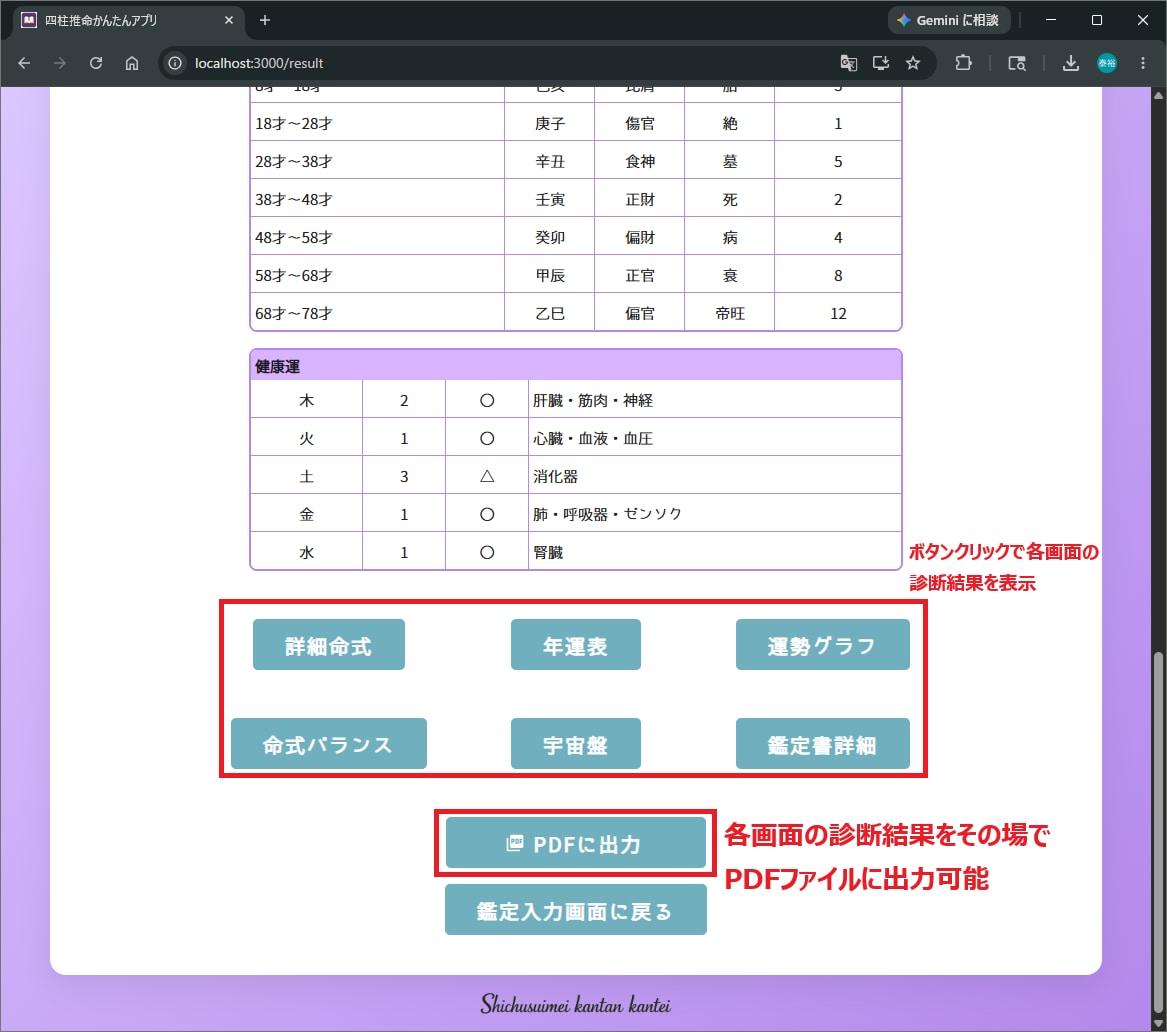Click the 木 element cell
1167x1032 pixels.
point(307,400)
